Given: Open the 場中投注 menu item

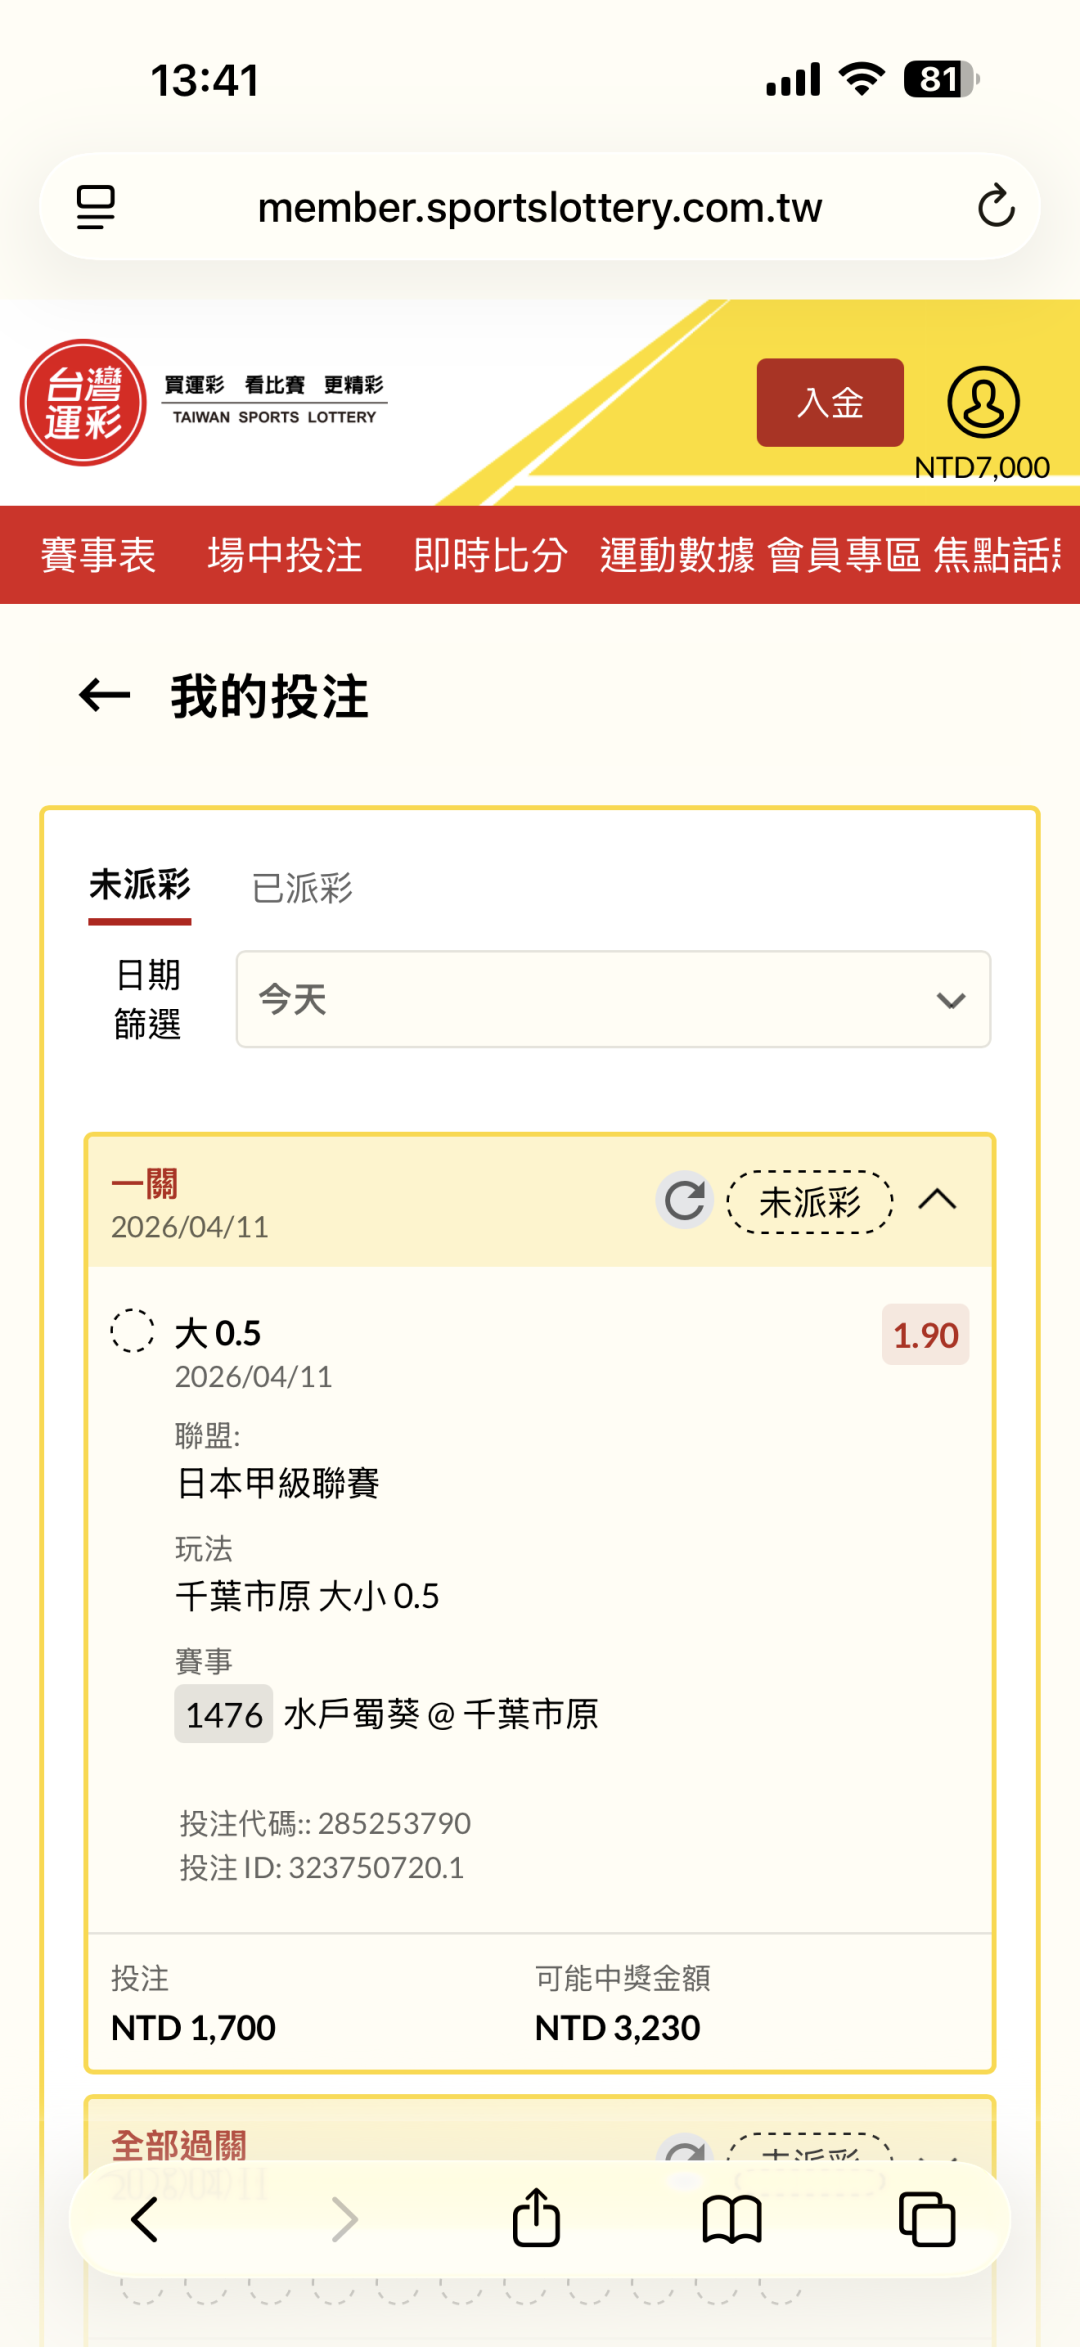Looking at the screenshot, I should (x=285, y=555).
